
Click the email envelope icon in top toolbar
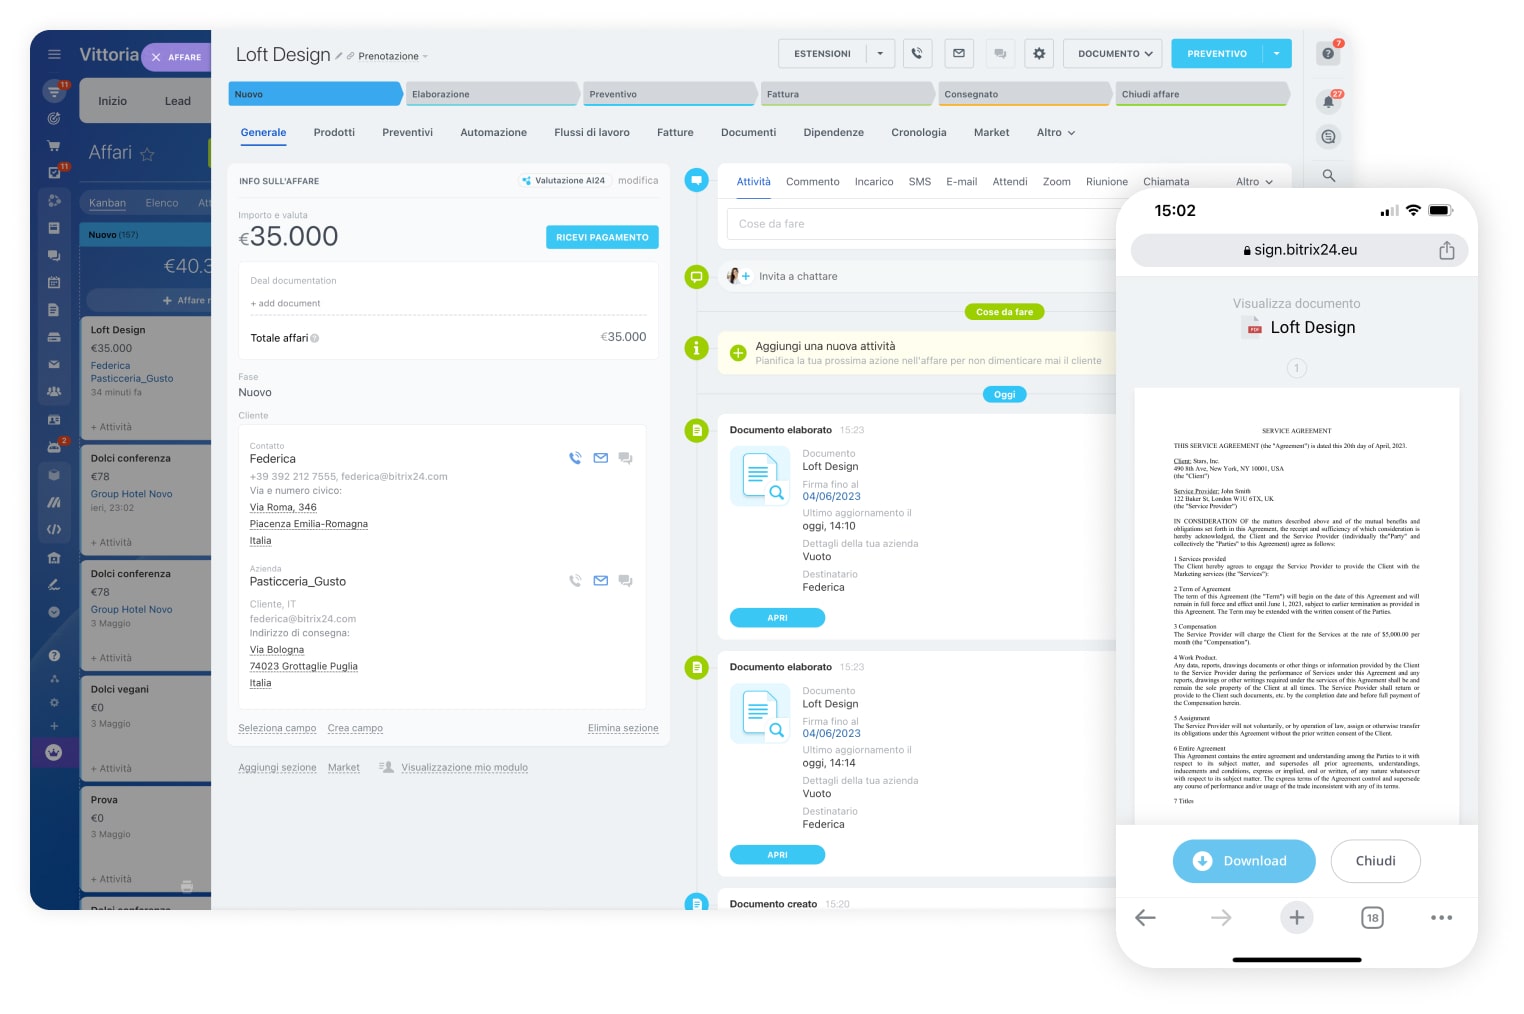click(x=958, y=54)
